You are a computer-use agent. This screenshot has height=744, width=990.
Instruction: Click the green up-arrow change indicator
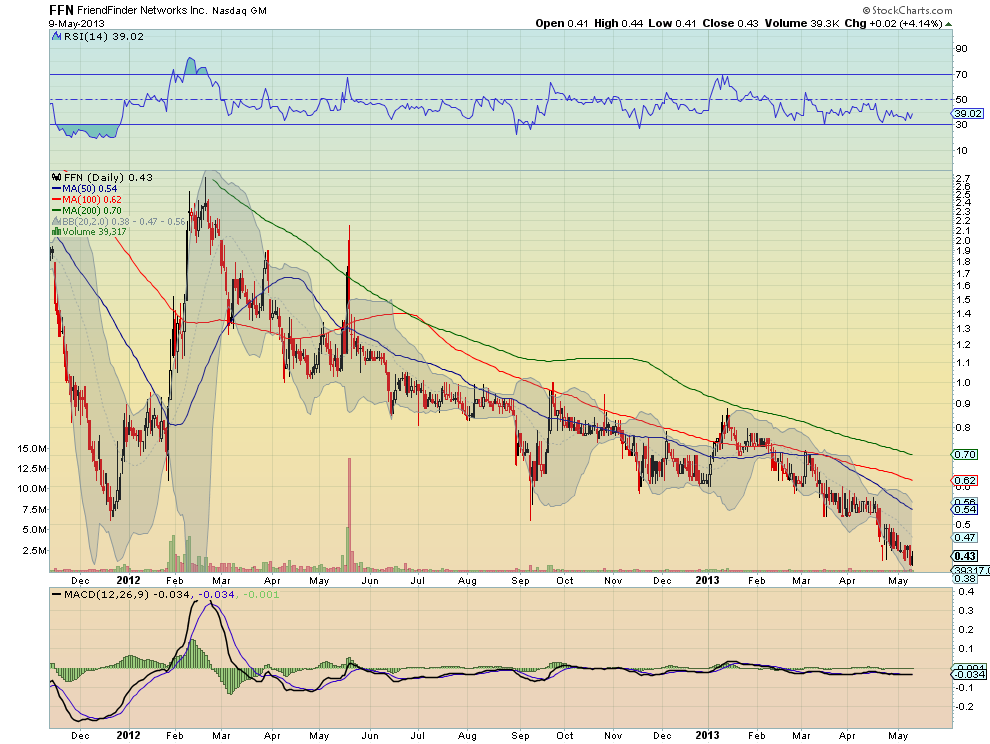[948, 24]
